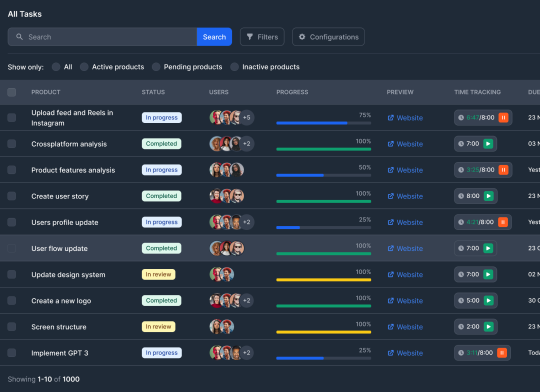The width and height of the screenshot is (540, 392).
Task: Sort by the PROGRESS column header
Action: 292,92
